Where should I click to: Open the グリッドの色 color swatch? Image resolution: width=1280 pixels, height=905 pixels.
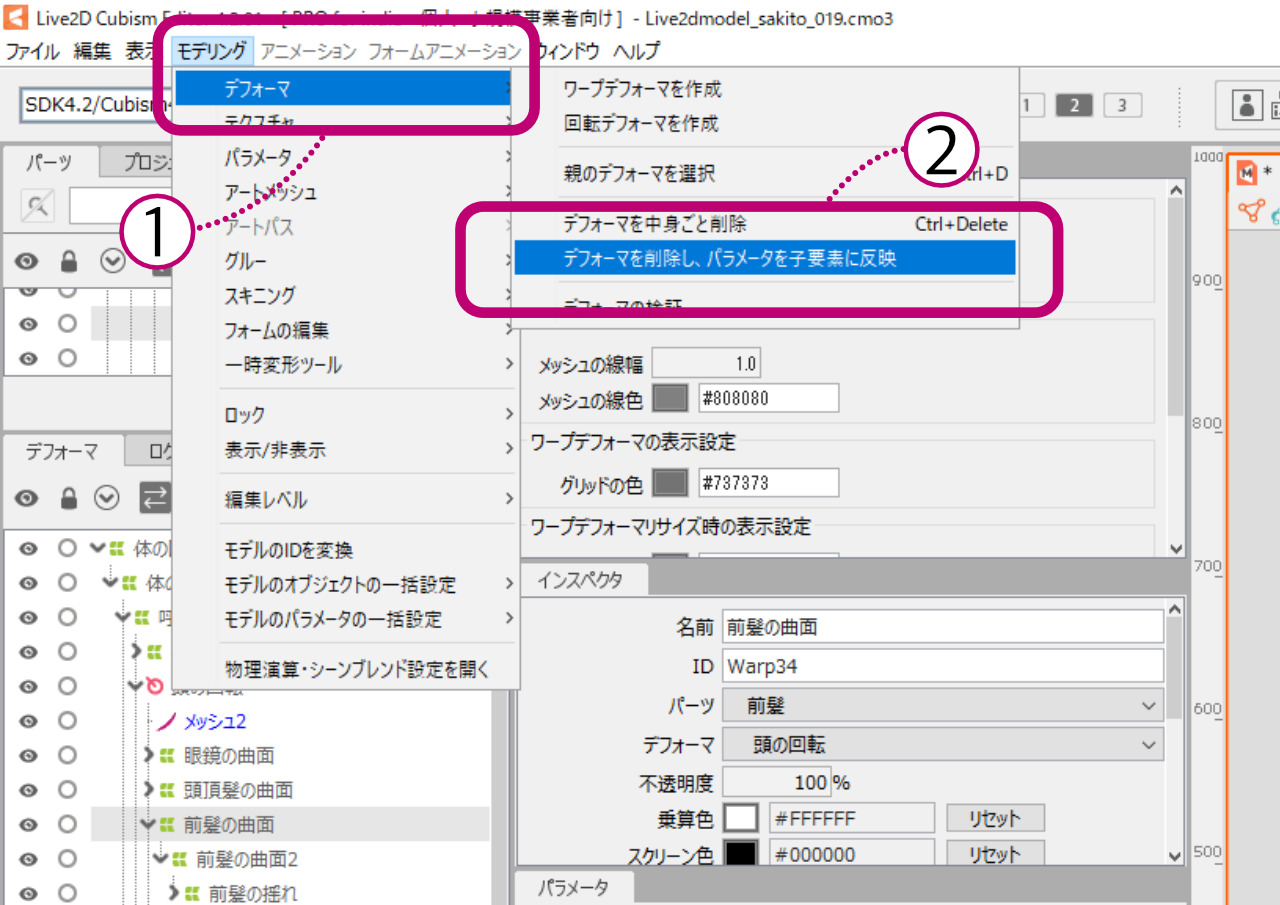click(x=670, y=483)
